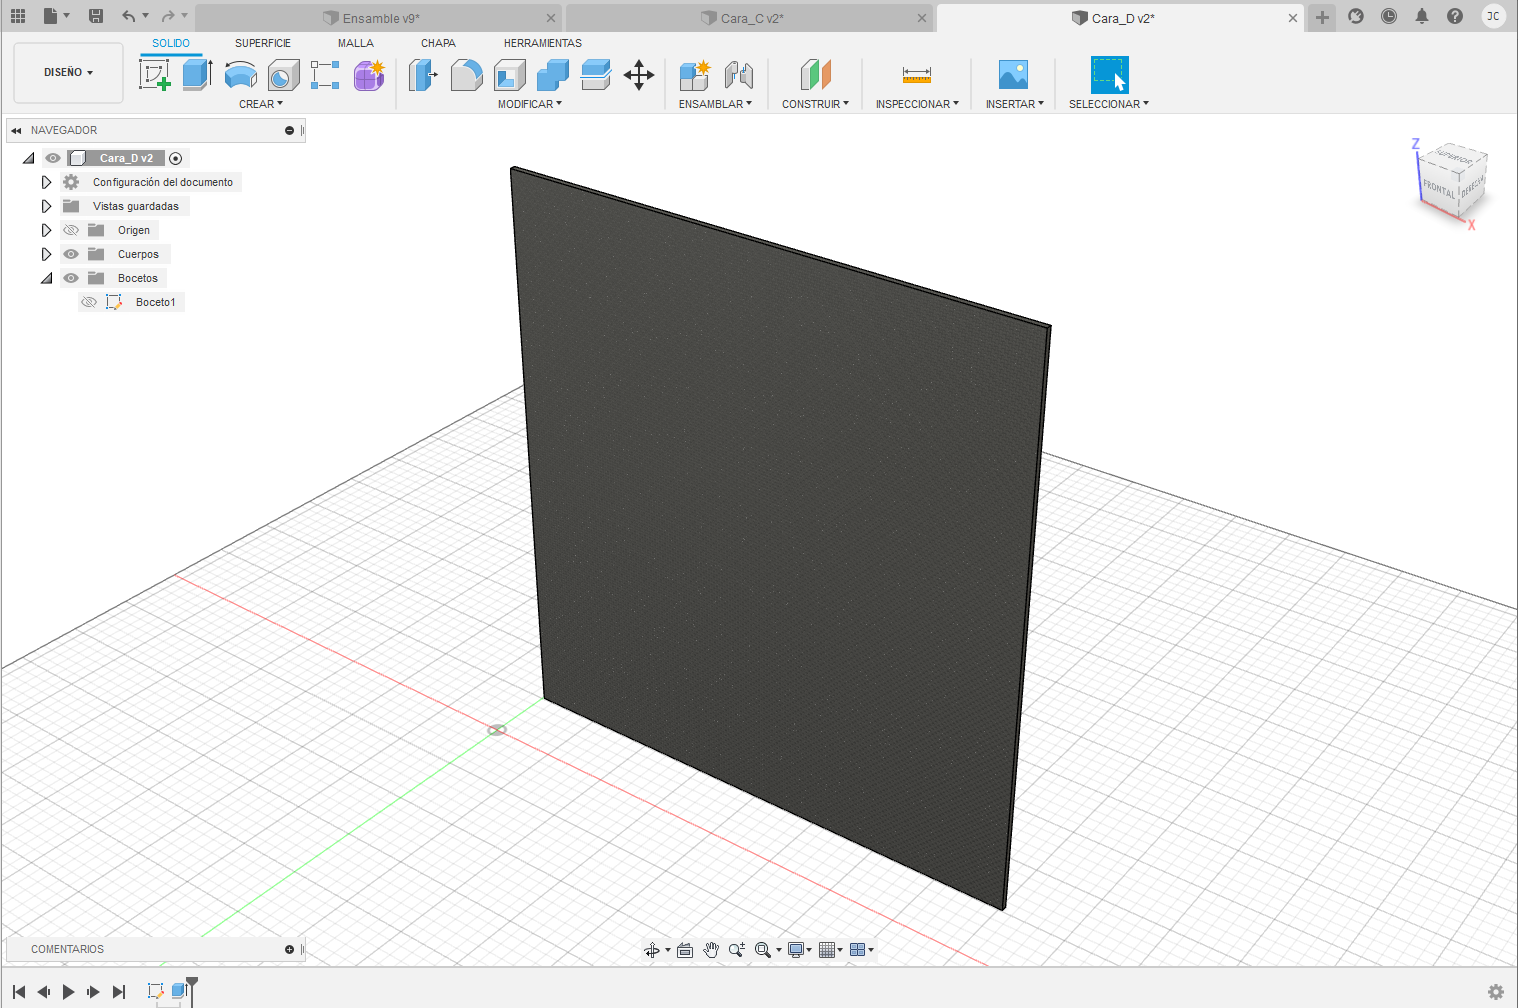Image resolution: width=1518 pixels, height=1008 pixels.
Task: Open the SELECCIONAR dropdown menu
Action: (x=1109, y=104)
